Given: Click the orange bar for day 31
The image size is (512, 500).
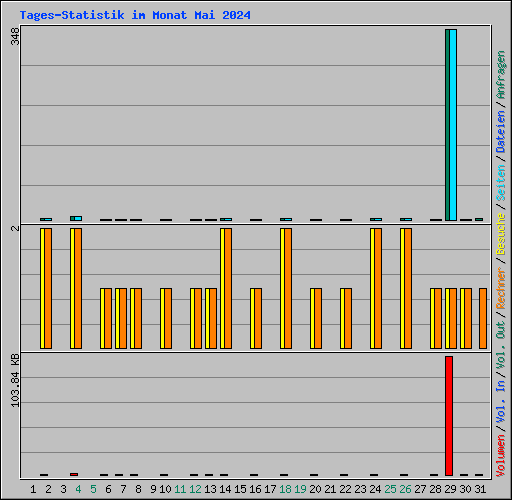Looking at the screenshot, I should pos(483,318).
